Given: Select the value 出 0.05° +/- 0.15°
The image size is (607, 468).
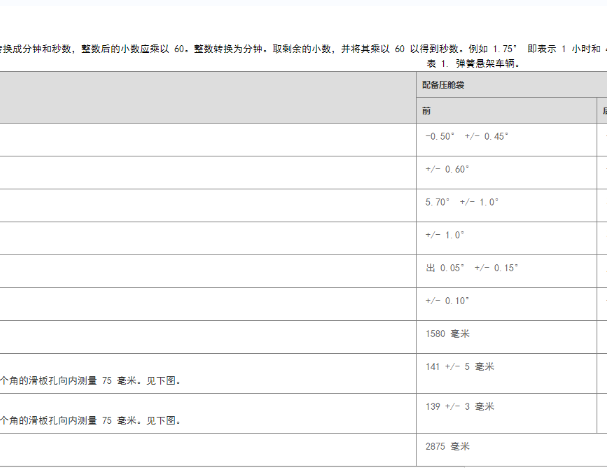Looking at the screenshot, I should coord(472,268).
